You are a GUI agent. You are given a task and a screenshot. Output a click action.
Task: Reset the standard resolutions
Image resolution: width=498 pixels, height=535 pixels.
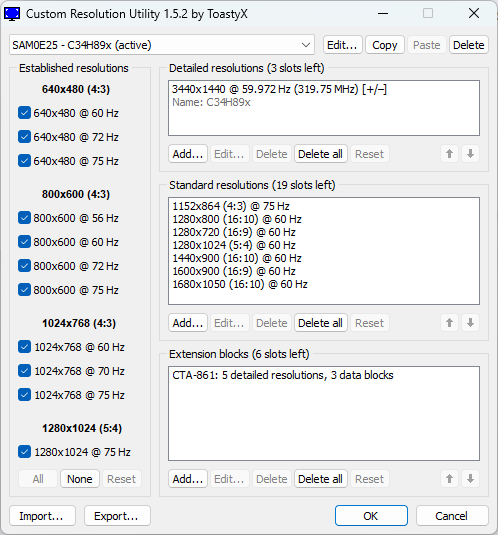[x=369, y=323]
